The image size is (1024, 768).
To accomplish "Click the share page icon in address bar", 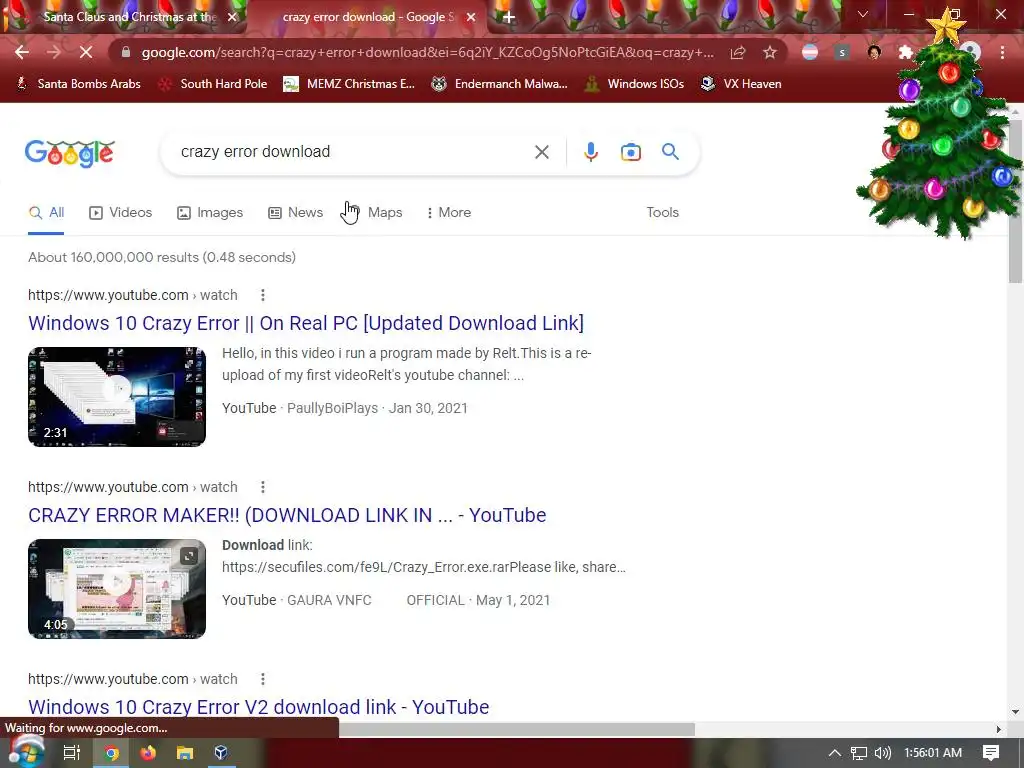I will pos(738,52).
